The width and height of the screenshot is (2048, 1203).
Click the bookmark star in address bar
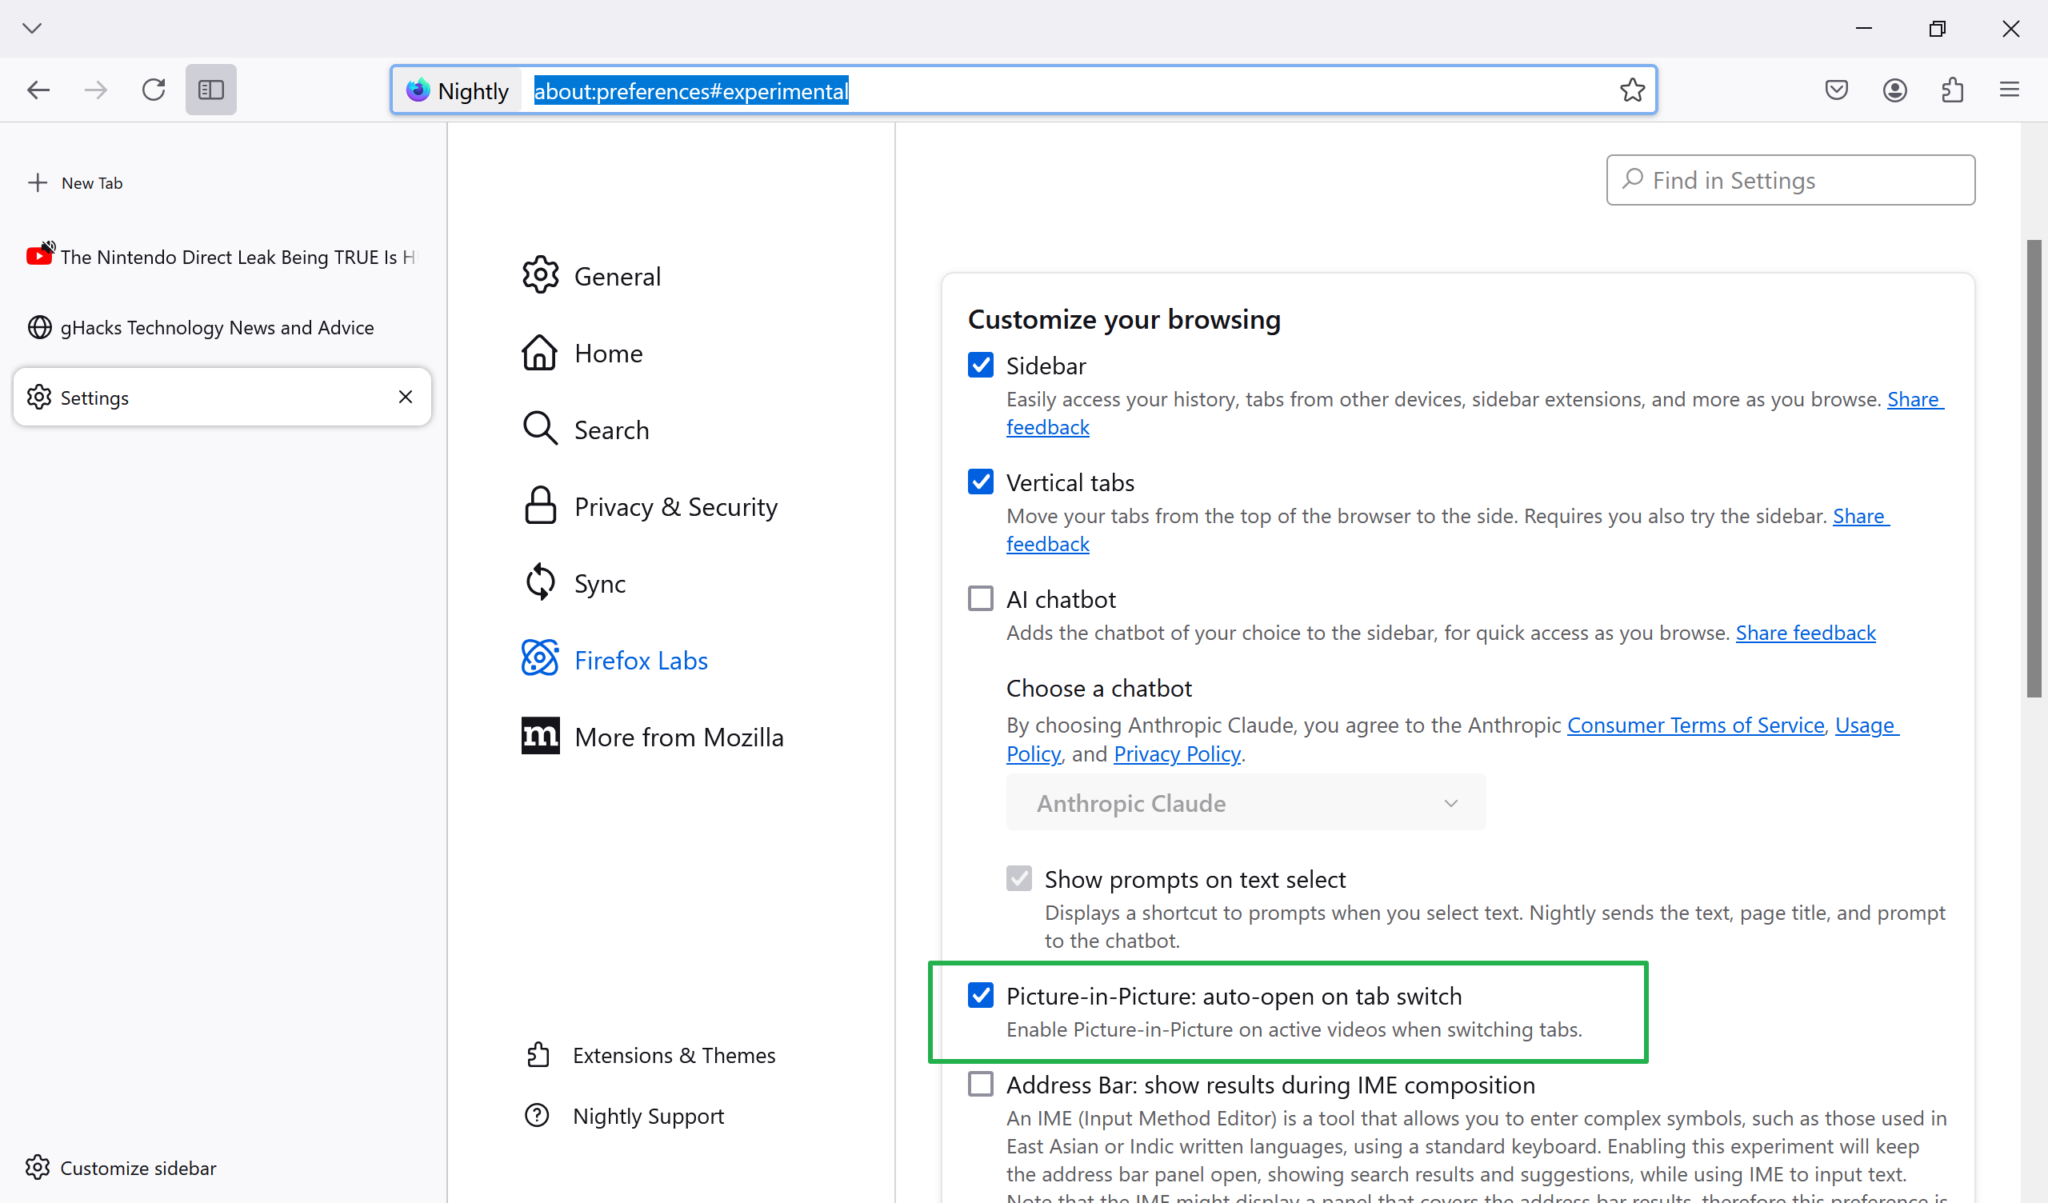coord(1632,89)
